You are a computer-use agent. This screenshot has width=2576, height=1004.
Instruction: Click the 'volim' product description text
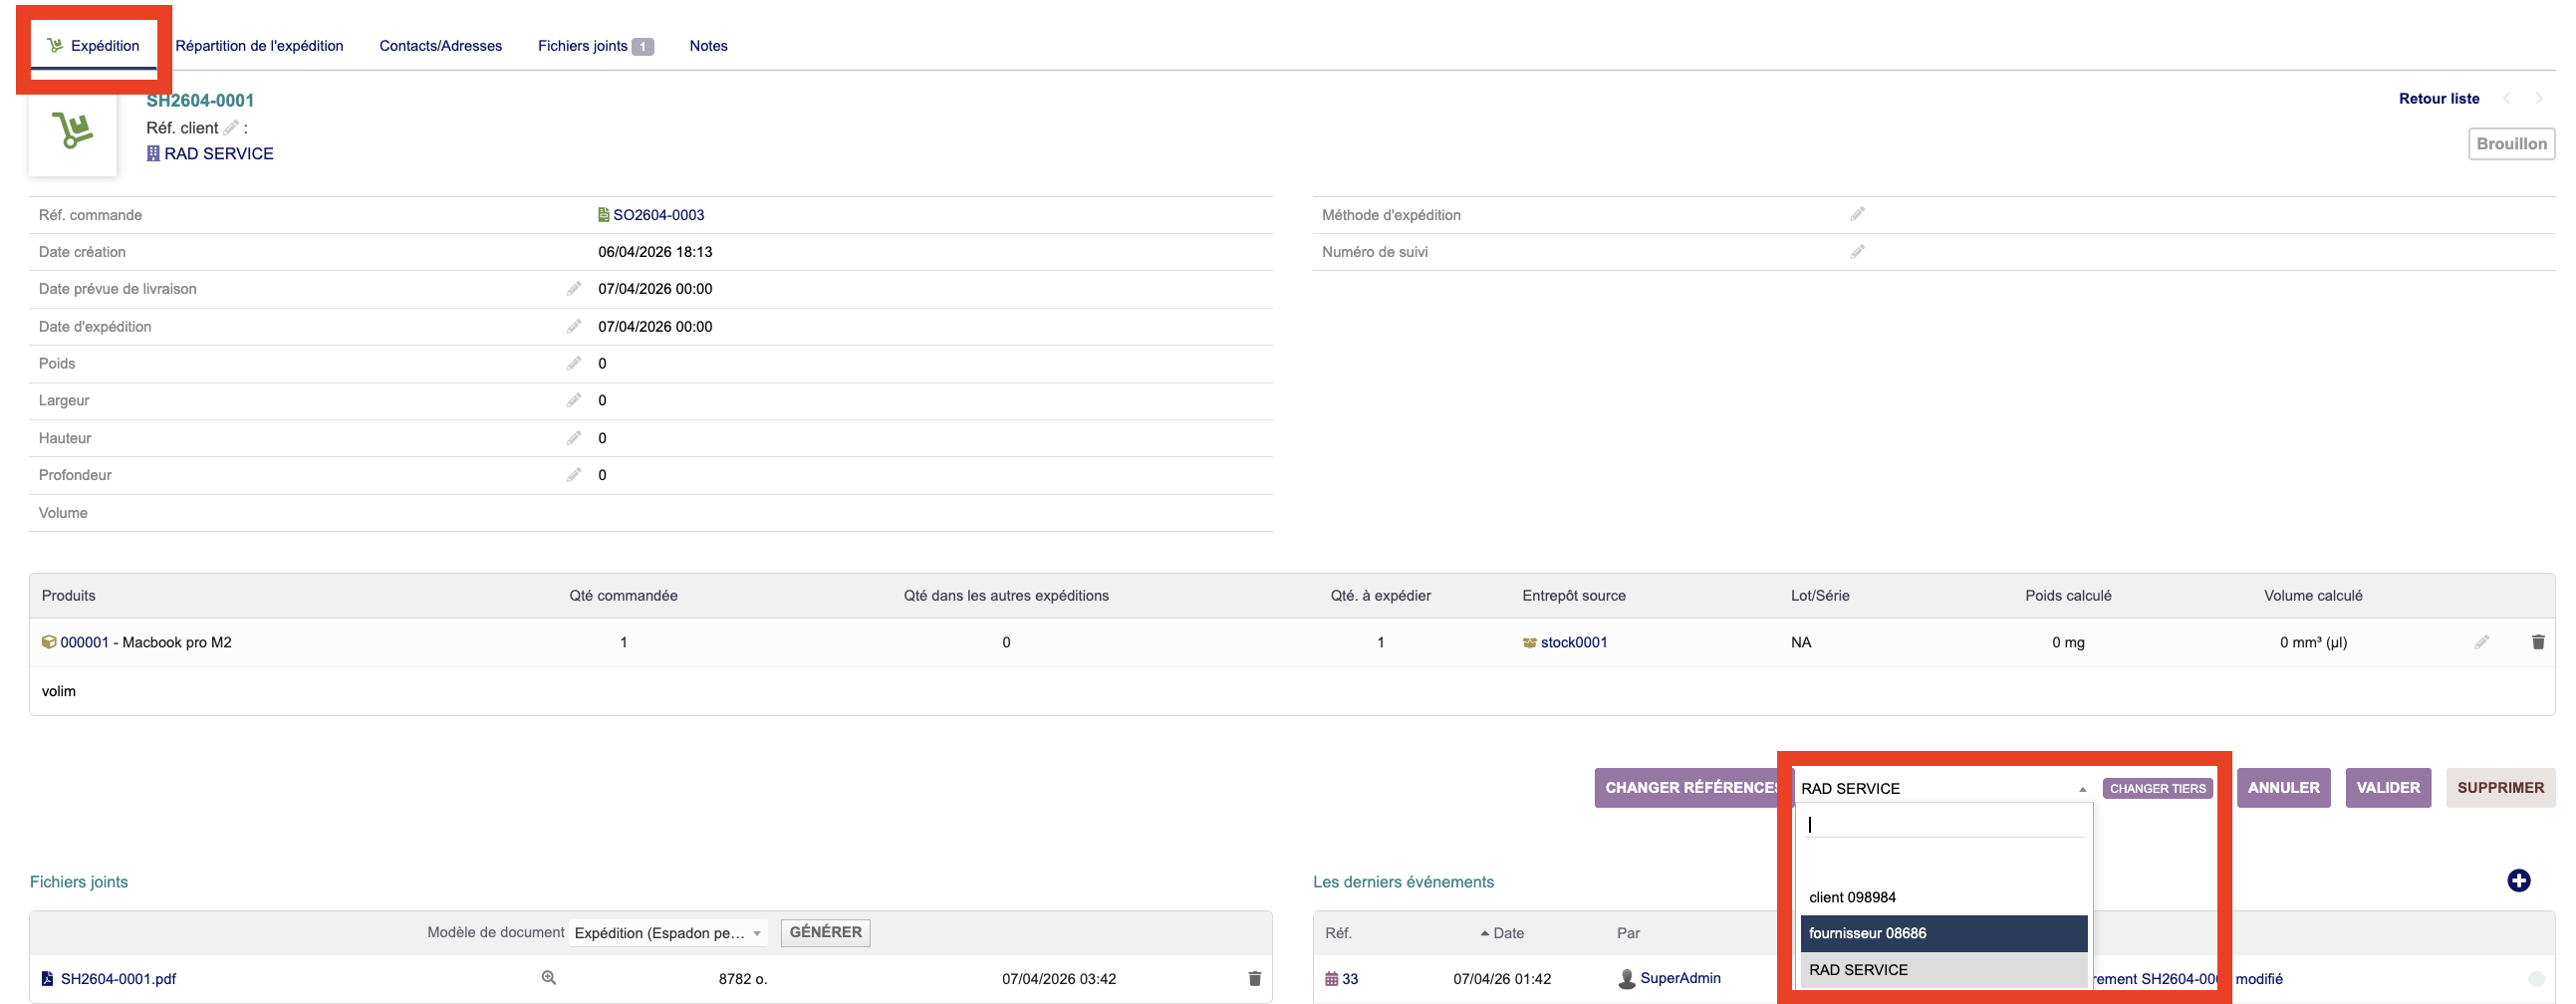pyautogui.click(x=59, y=691)
